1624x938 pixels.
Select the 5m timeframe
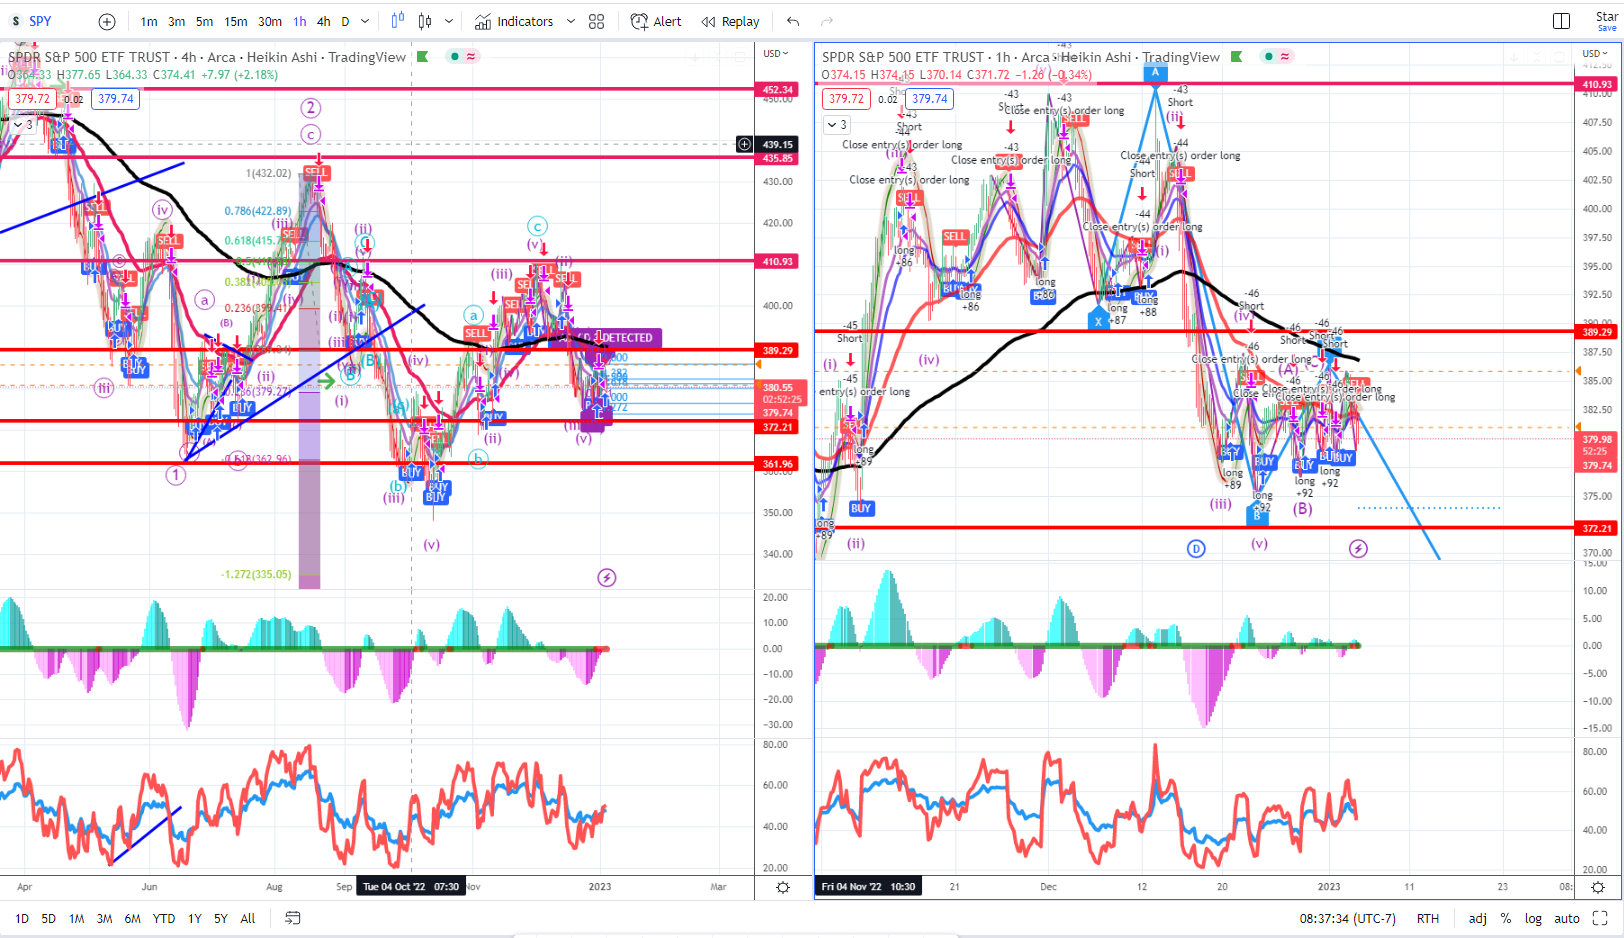pyautogui.click(x=204, y=21)
